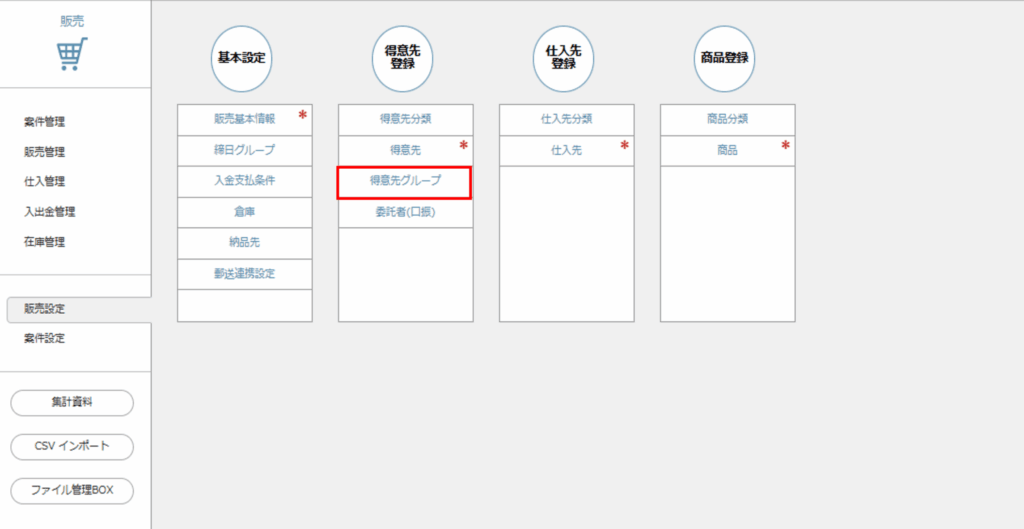Open 商品分類 under 商品登録
Screen dimensions: 1024x529
[727, 119]
